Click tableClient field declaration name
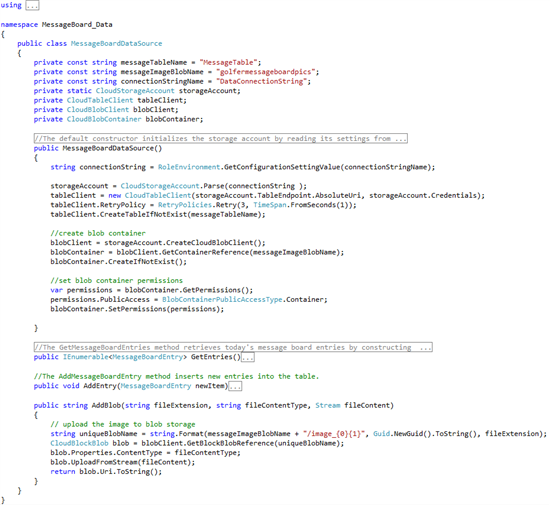The width and height of the screenshot is (550, 505). click(160, 100)
